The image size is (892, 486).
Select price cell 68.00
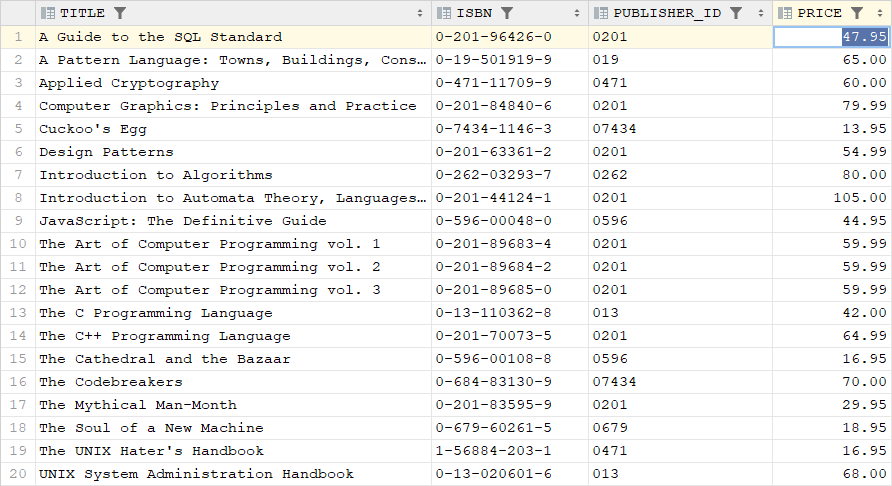click(x=832, y=474)
